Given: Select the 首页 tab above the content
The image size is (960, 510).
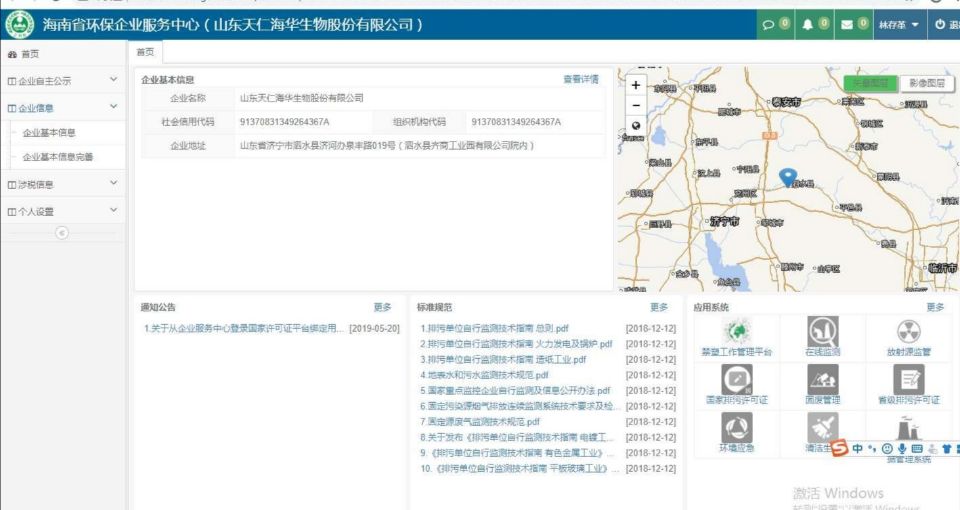Looking at the screenshot, I should coord(145,52).
